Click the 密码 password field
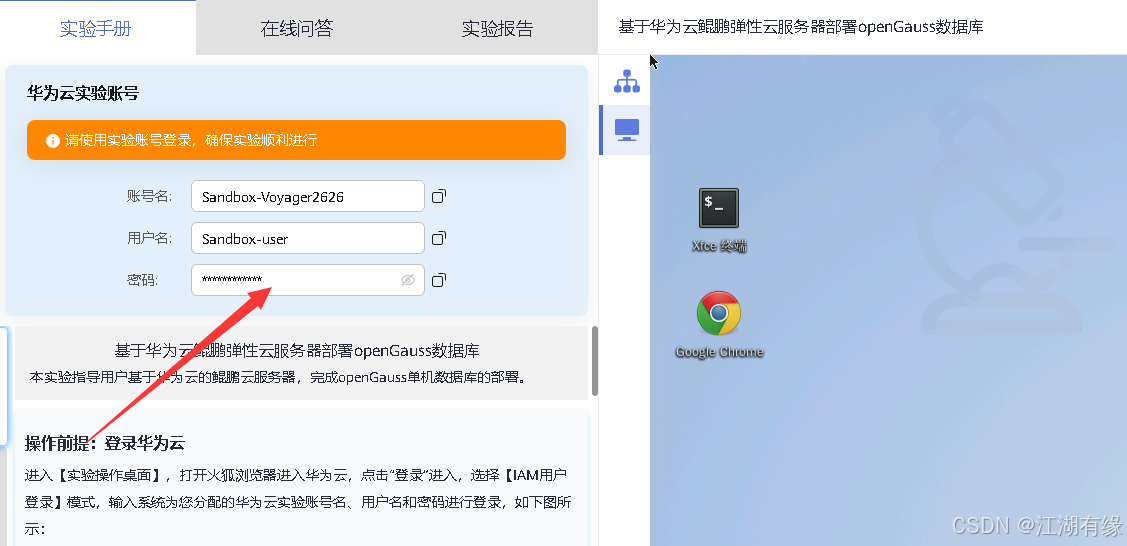Image resolution: width=1127 pixels, height=546 pixels. [x=308, y=280]
